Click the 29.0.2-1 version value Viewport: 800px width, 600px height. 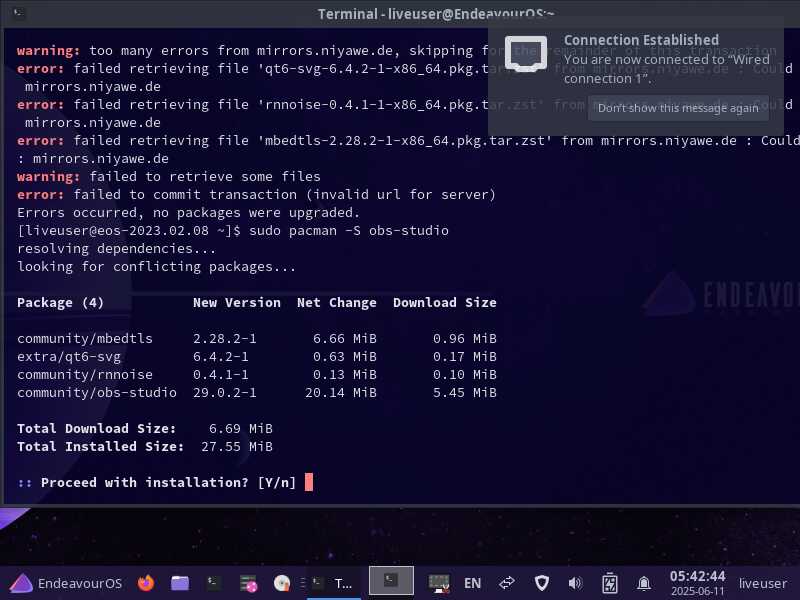[224, 392]
